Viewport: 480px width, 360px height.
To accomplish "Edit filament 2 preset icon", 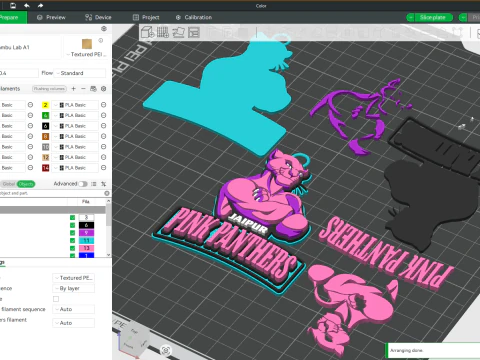I will (x=104, y=105).
